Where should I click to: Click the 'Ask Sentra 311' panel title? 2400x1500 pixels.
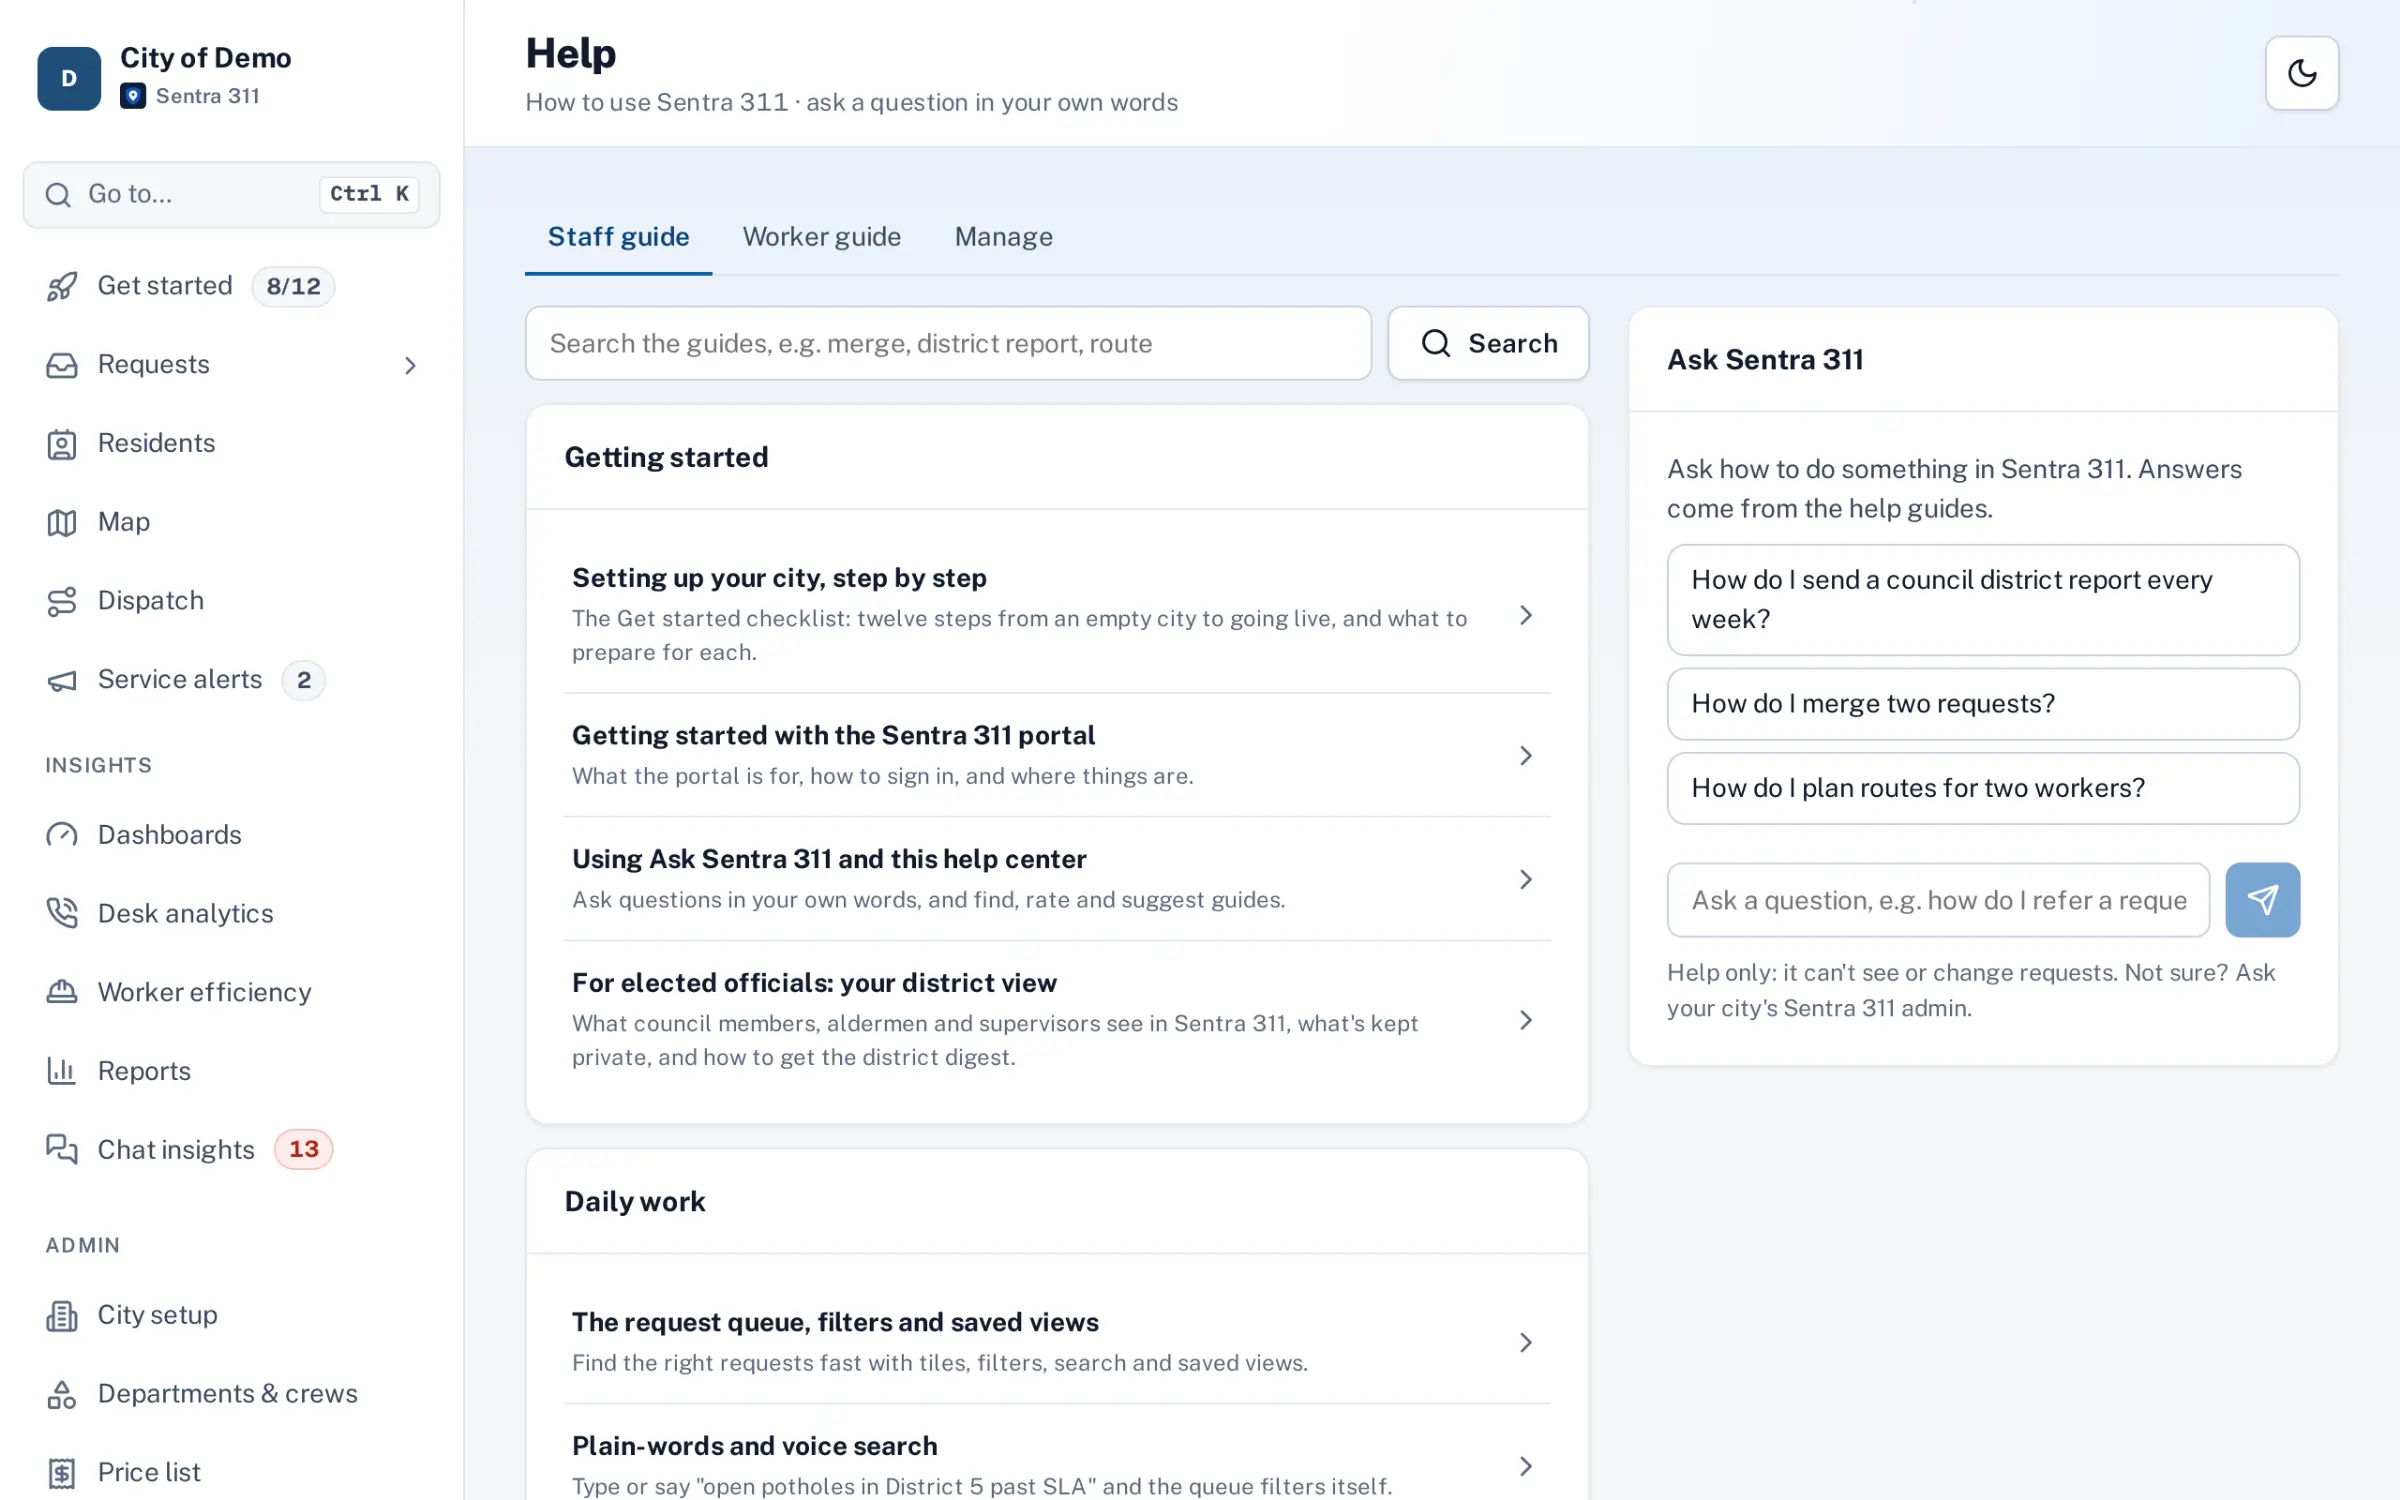click(1765, 359)
